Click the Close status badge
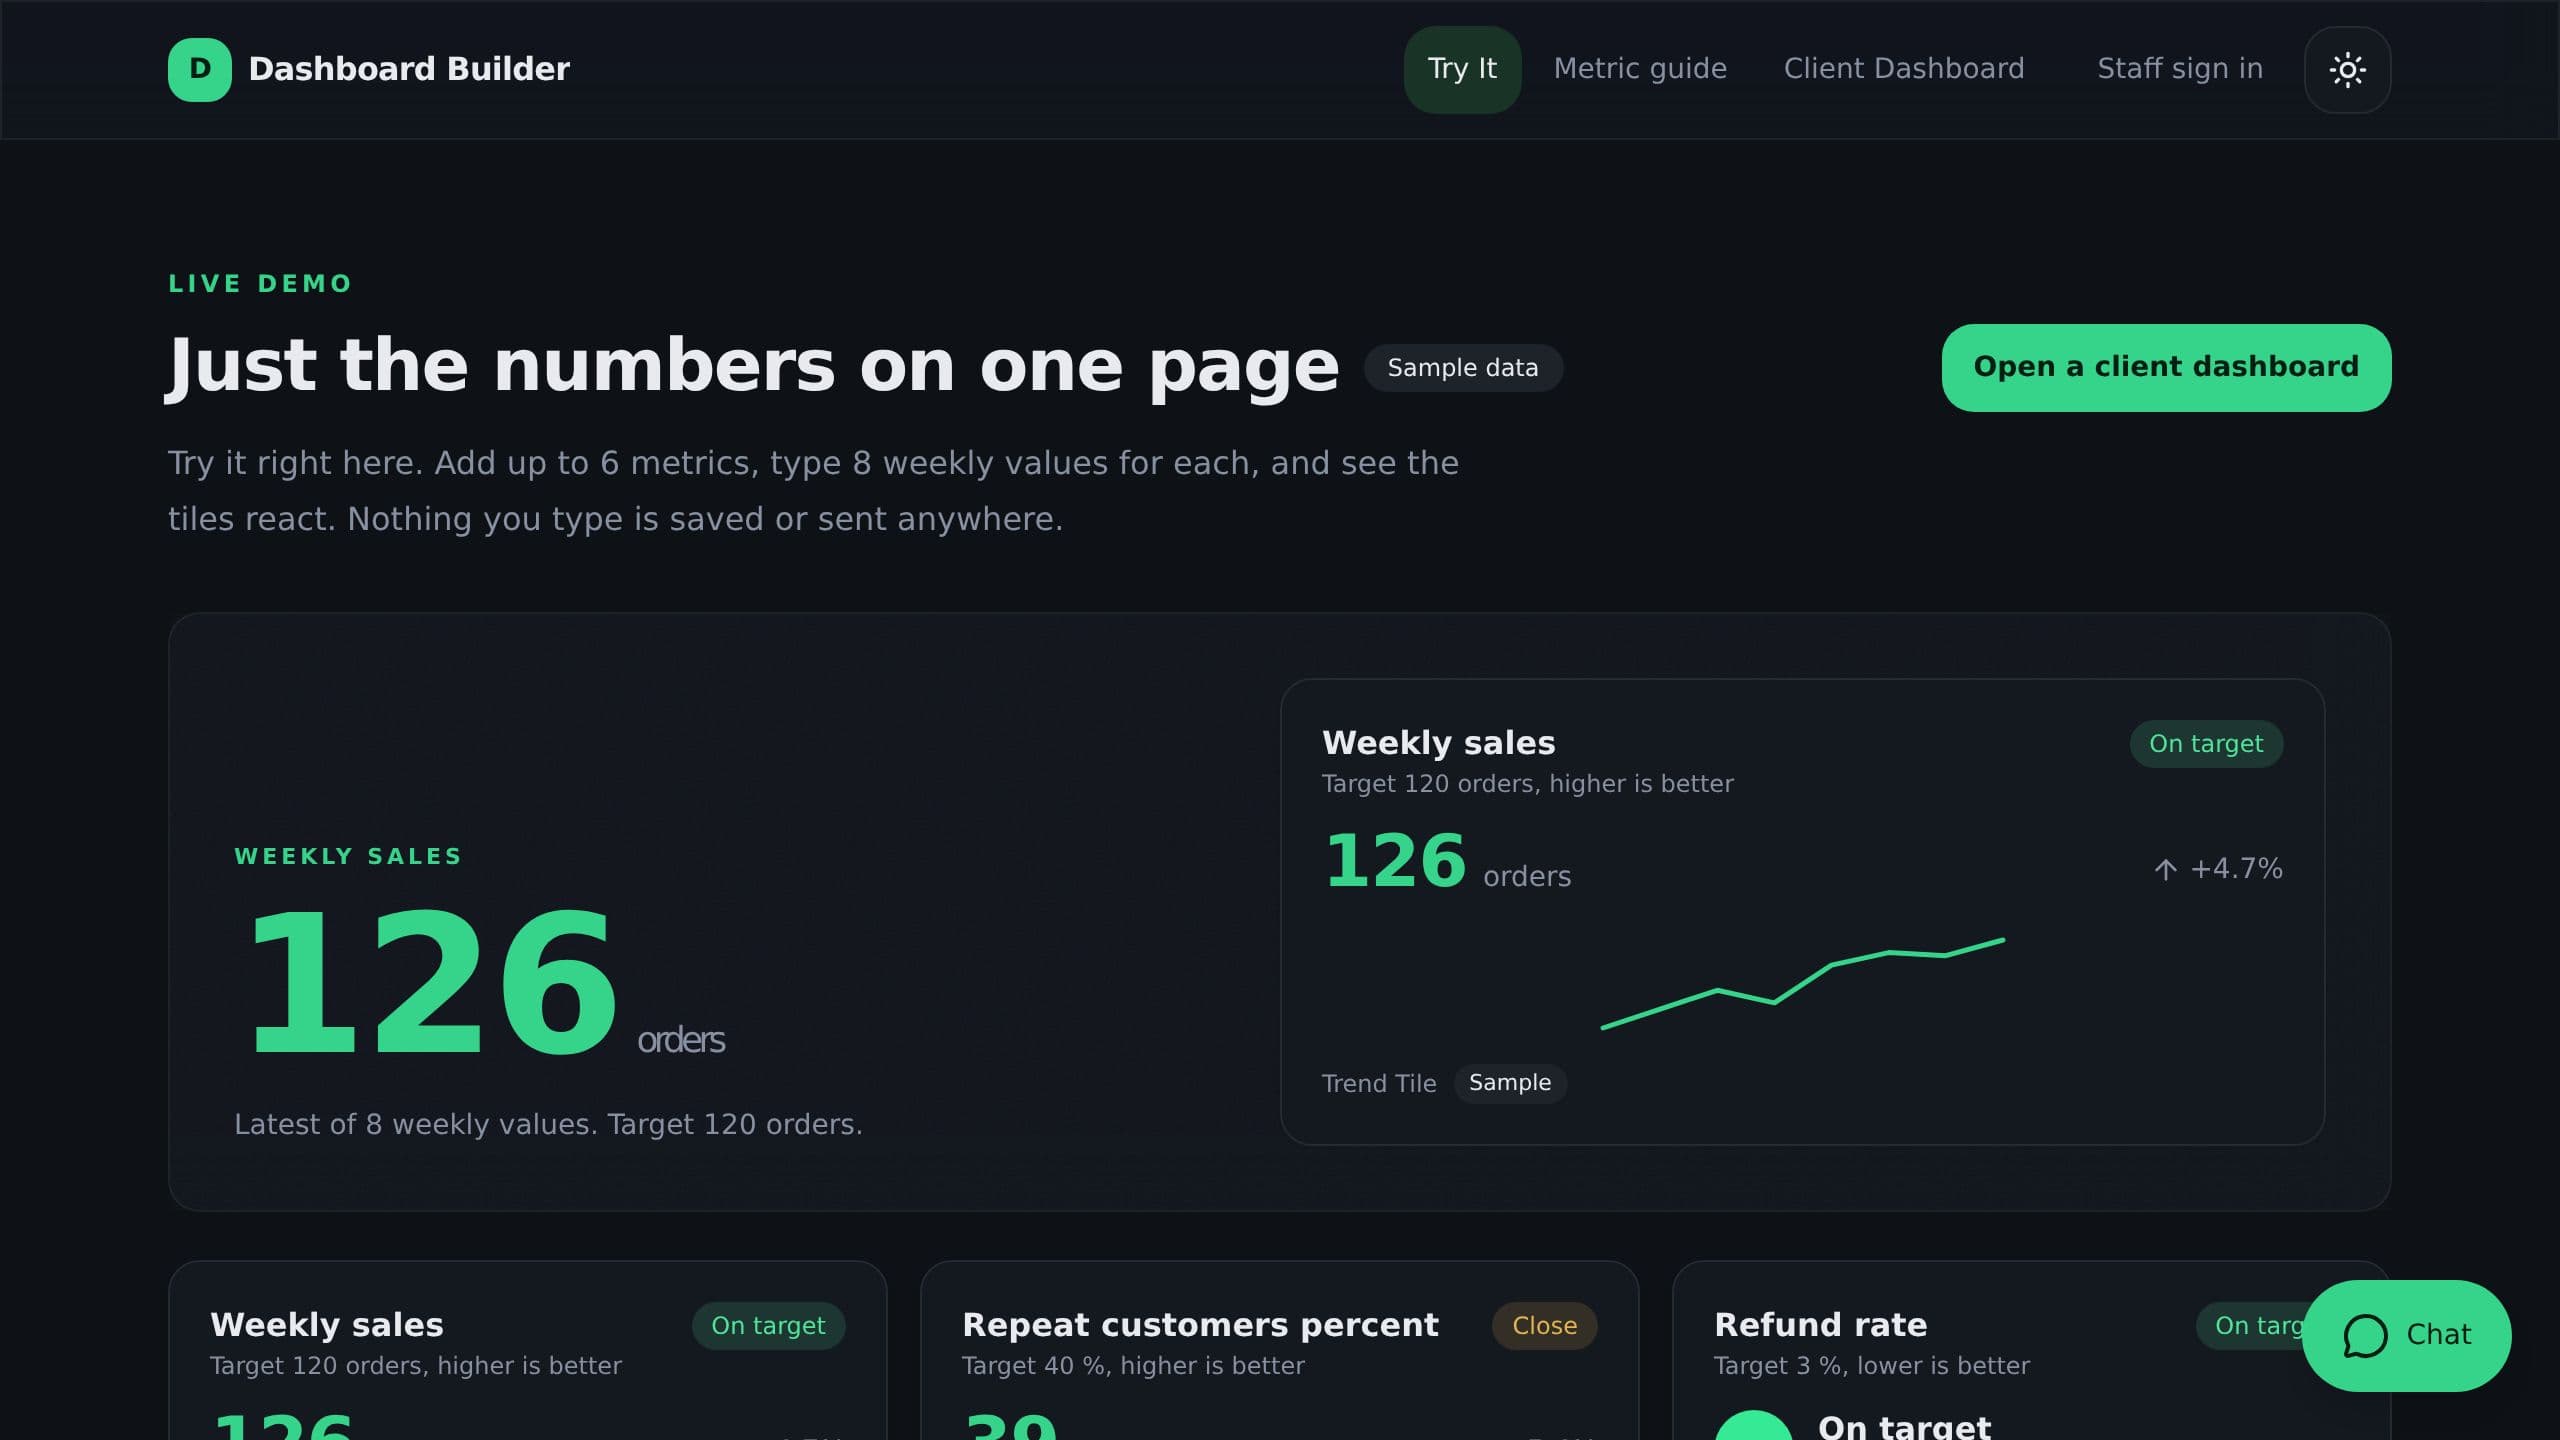 (1544, 1326)
